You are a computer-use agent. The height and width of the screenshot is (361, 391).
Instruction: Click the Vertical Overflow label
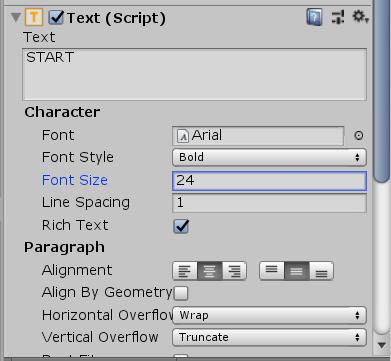click(x=100, y=337)
